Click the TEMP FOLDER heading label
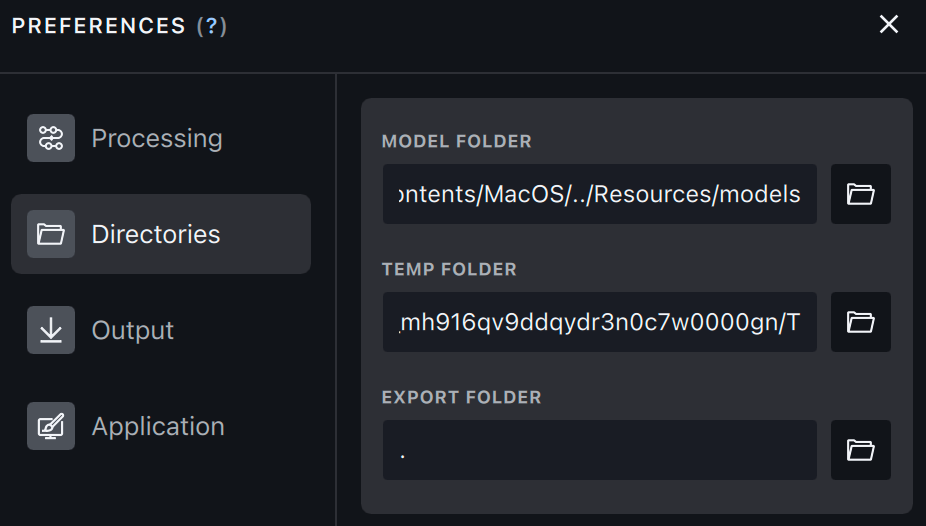 click(449, 269)
